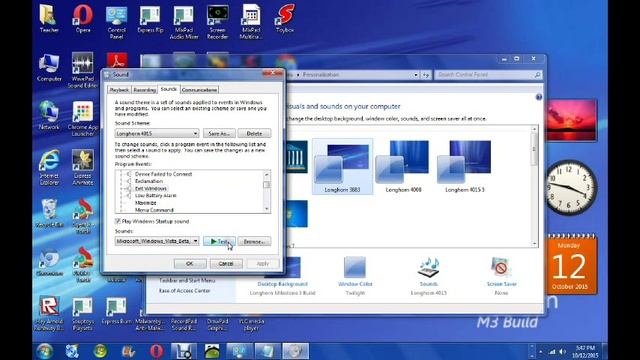Viewport: 640px width, 360px height.
Task: Confirm the Sound dialog with OK
Action: (190, 264)
